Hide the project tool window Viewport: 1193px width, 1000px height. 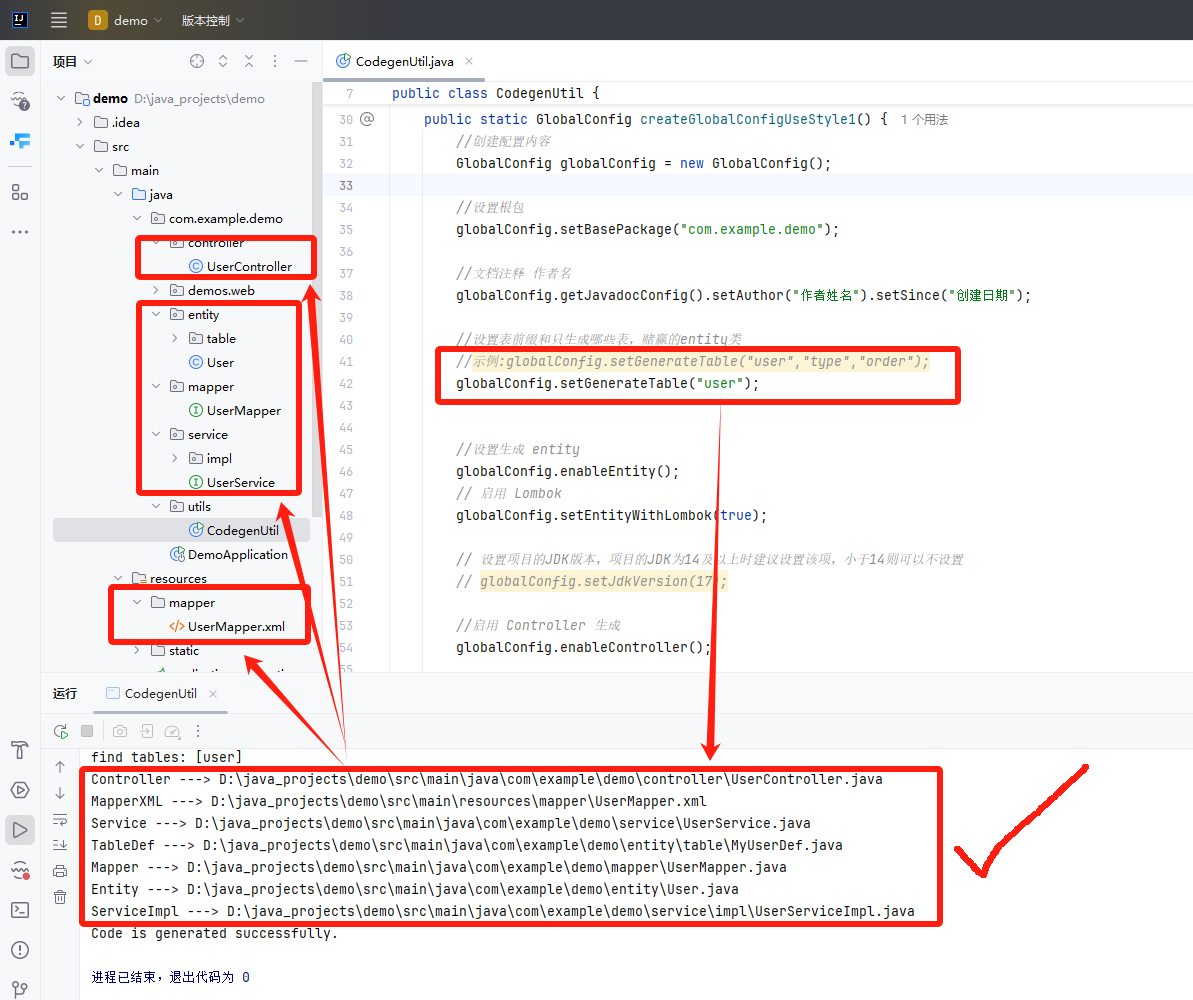301,61
